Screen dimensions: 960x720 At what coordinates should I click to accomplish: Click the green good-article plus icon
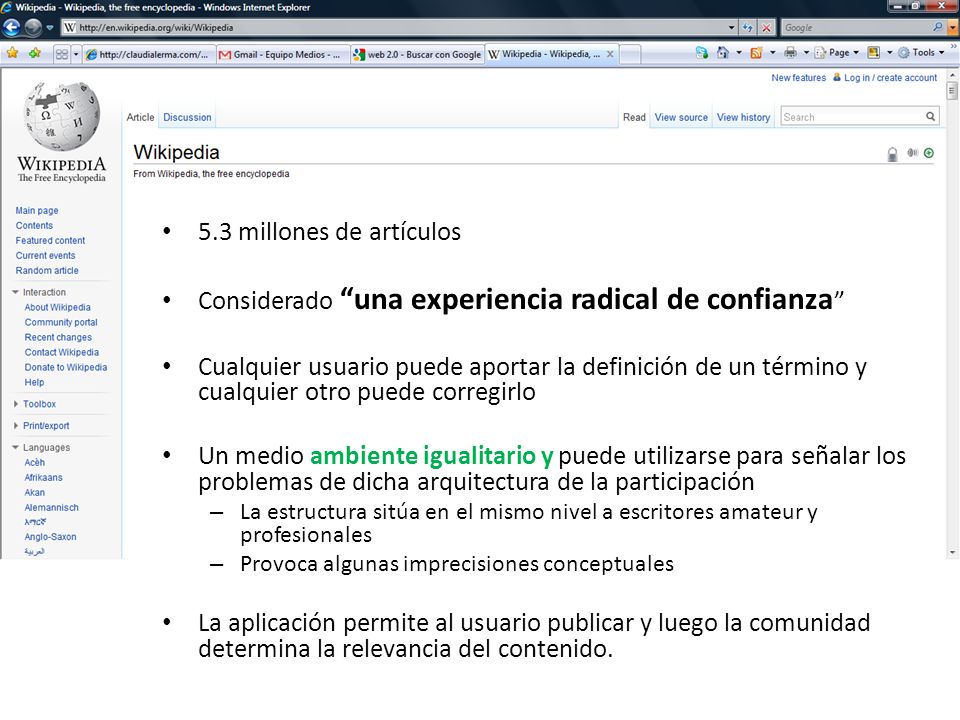click(929, 153)
